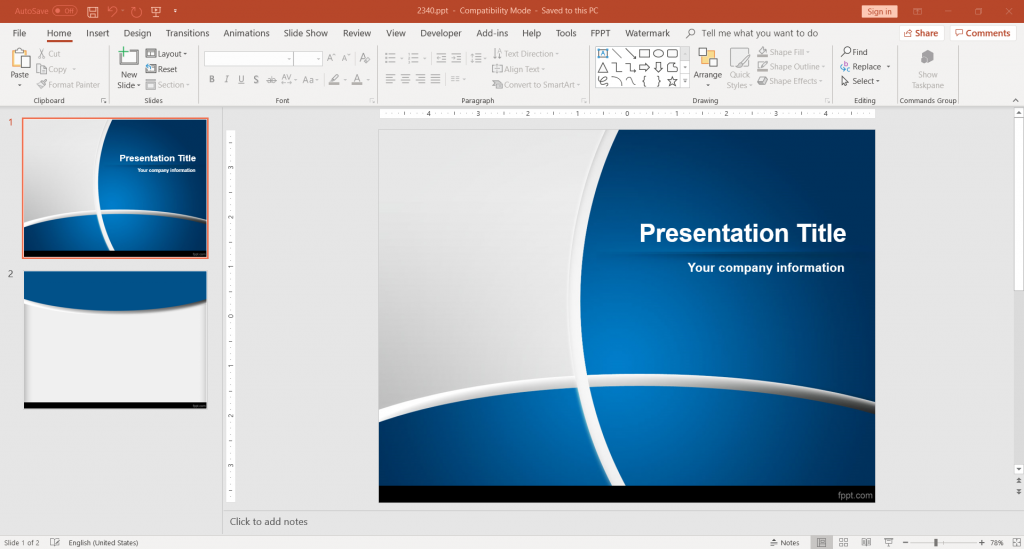Open the Layout dropdown

point(167,54)
